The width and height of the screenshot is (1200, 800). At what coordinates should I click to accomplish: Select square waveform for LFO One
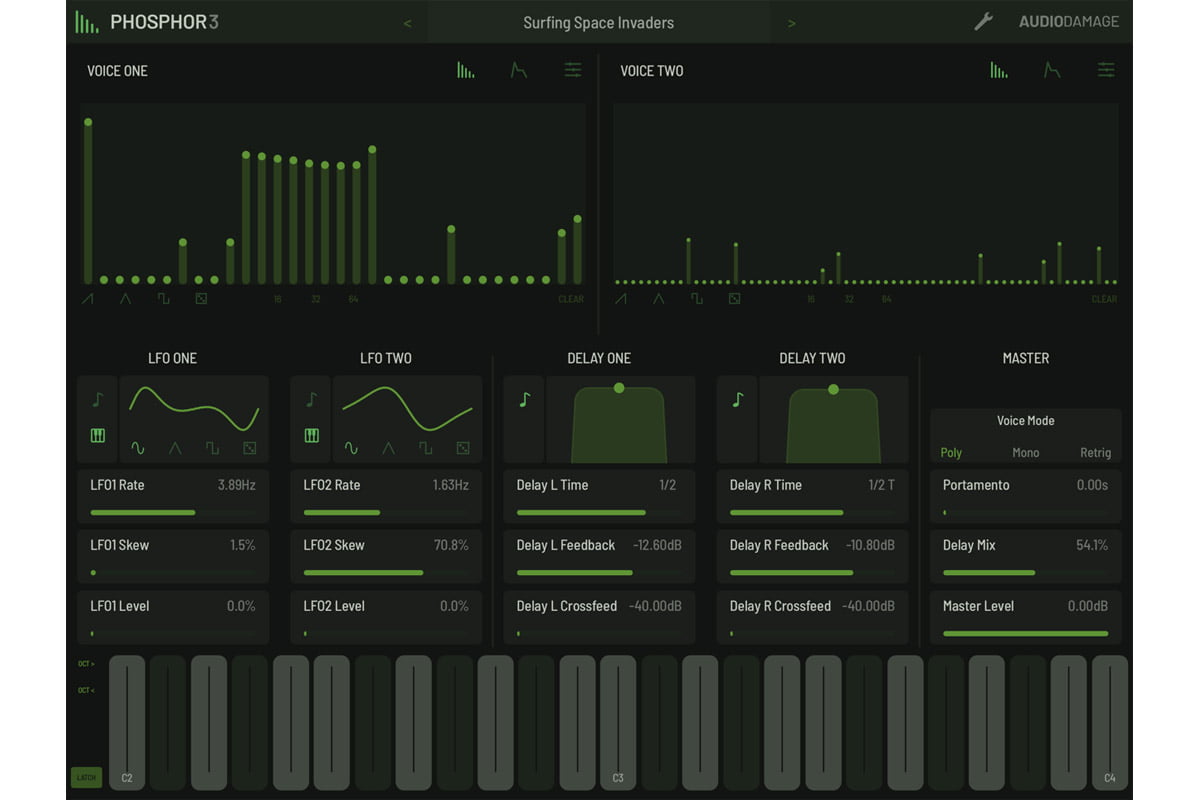tap(212, 448)
